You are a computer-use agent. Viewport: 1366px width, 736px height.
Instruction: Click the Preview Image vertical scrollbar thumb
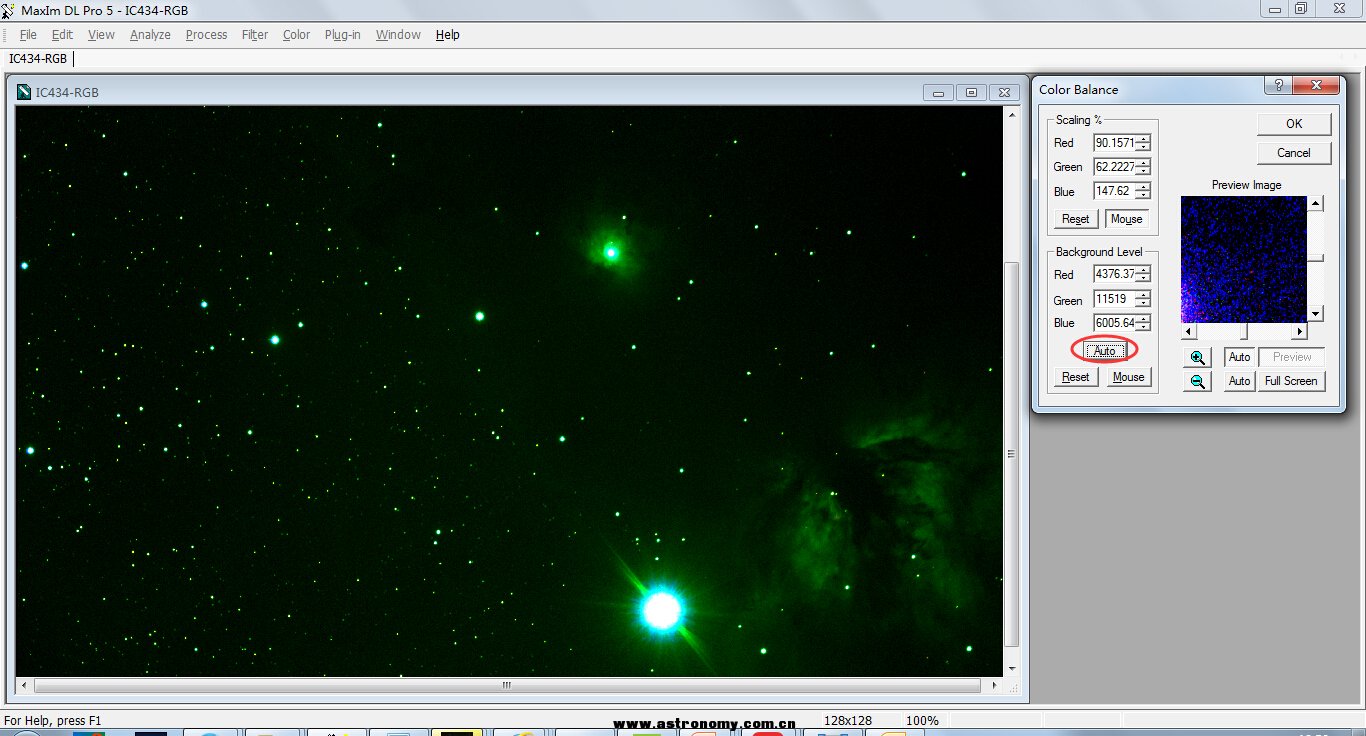pos(1316,258)
